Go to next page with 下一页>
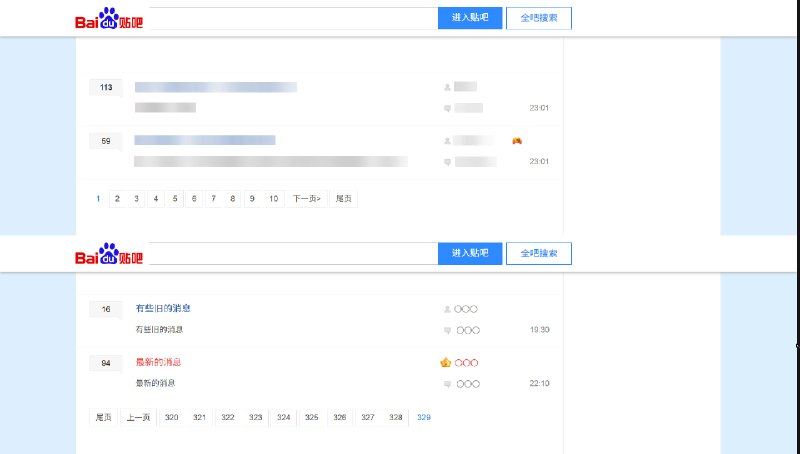Screen dimensions: 800x454 pos(306,199)
